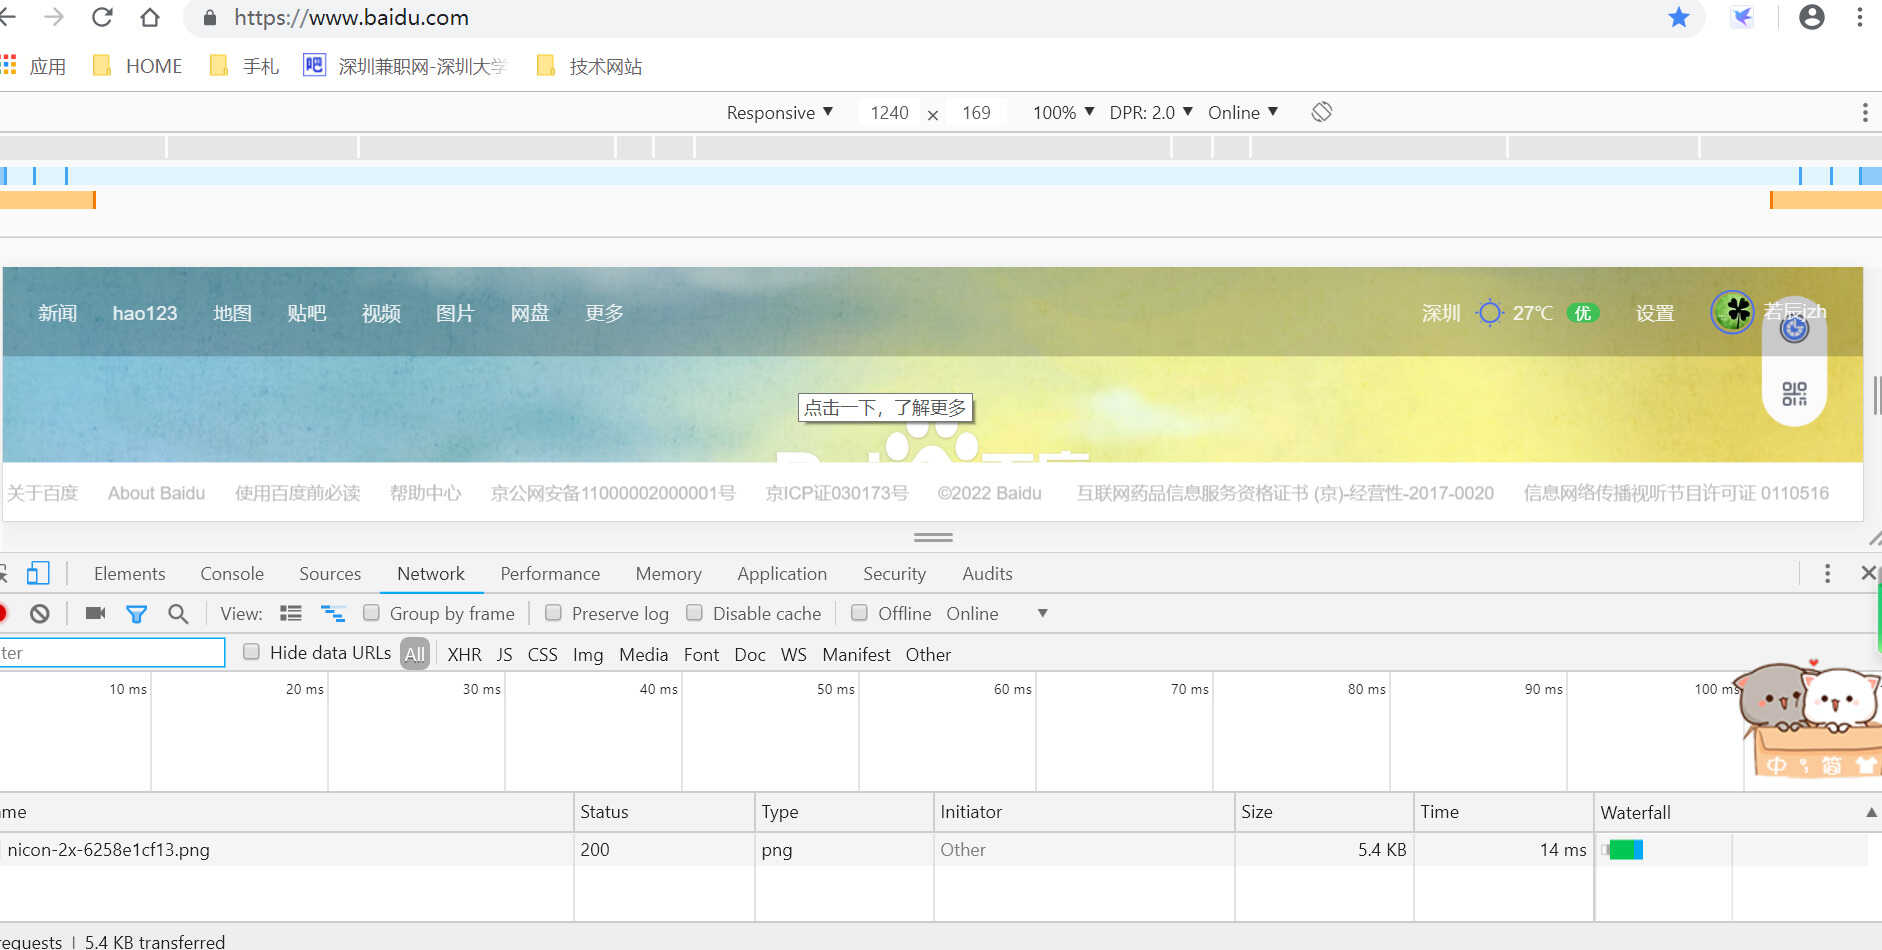This screenshot has height=950, width=1882.
Task: Filter requests by XHR
Action: click(464, 654)
